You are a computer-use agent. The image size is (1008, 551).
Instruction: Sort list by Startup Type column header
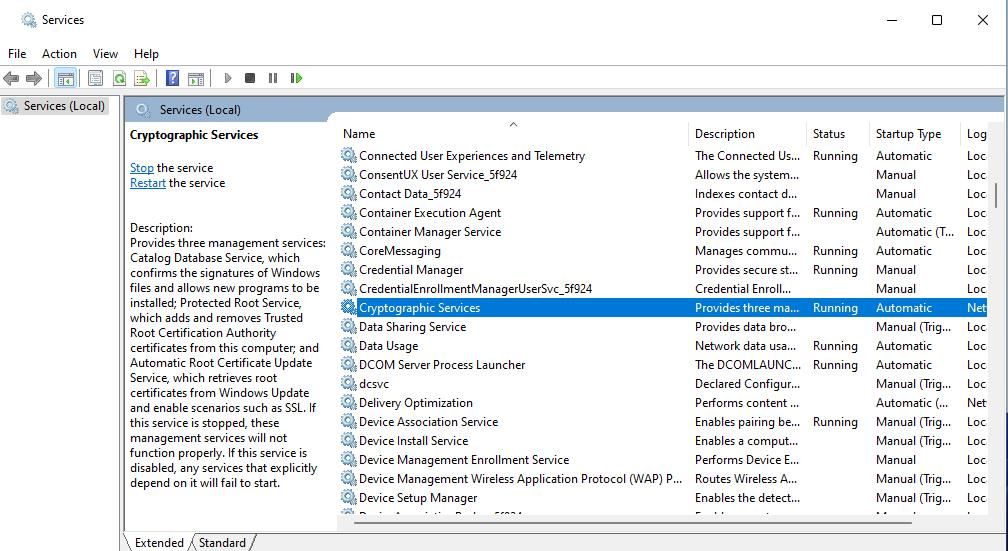click(x=908, y=134)
